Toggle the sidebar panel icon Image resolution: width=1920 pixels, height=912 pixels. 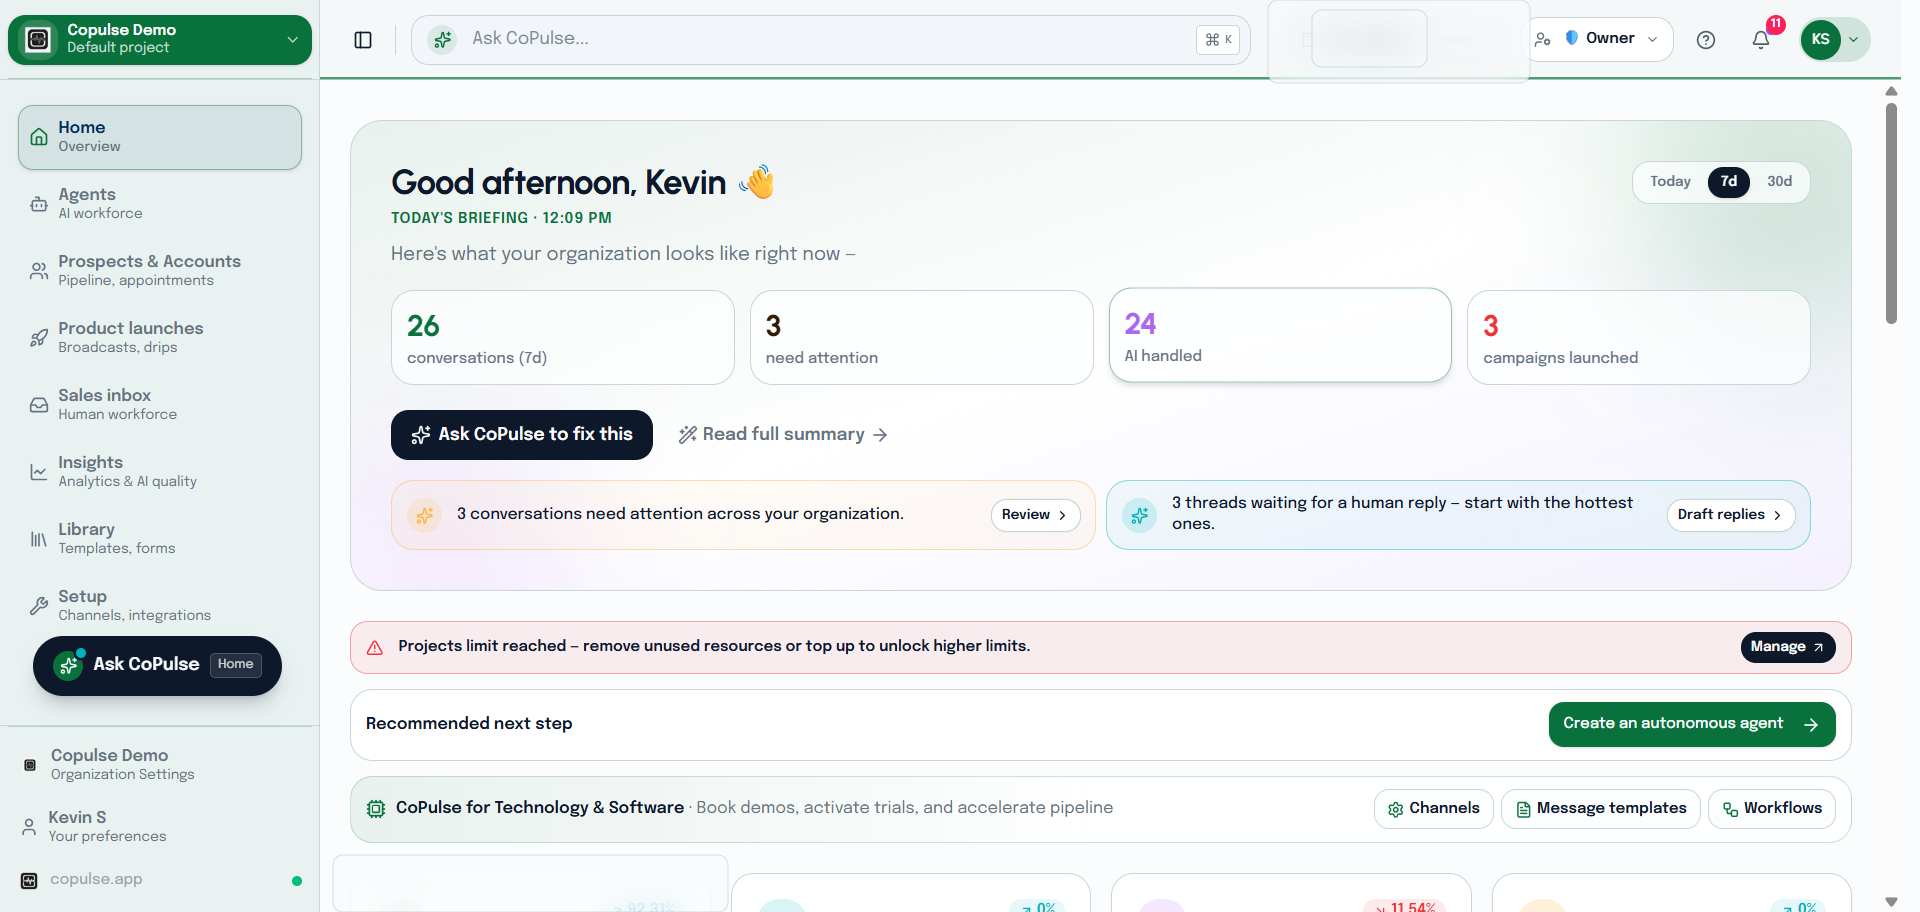point(363,40)
